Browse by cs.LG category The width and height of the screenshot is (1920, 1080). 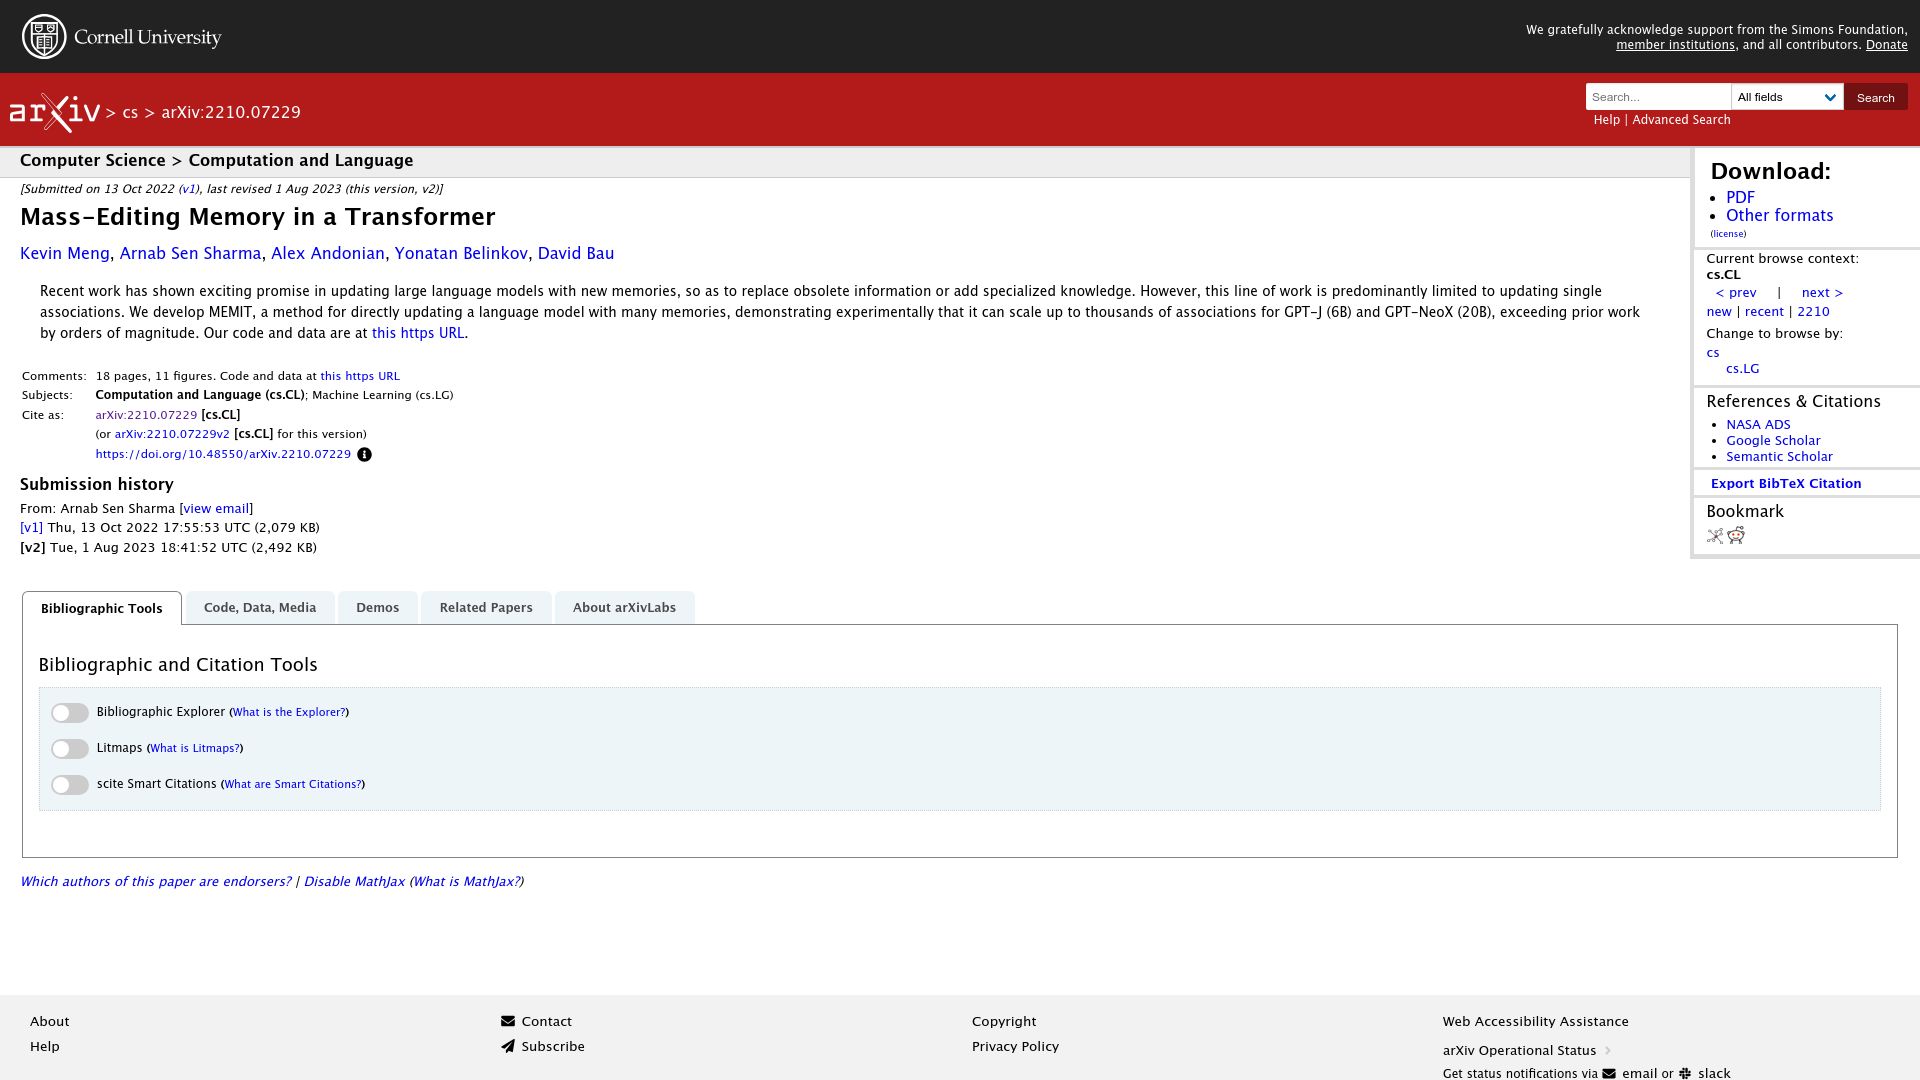1742,369
